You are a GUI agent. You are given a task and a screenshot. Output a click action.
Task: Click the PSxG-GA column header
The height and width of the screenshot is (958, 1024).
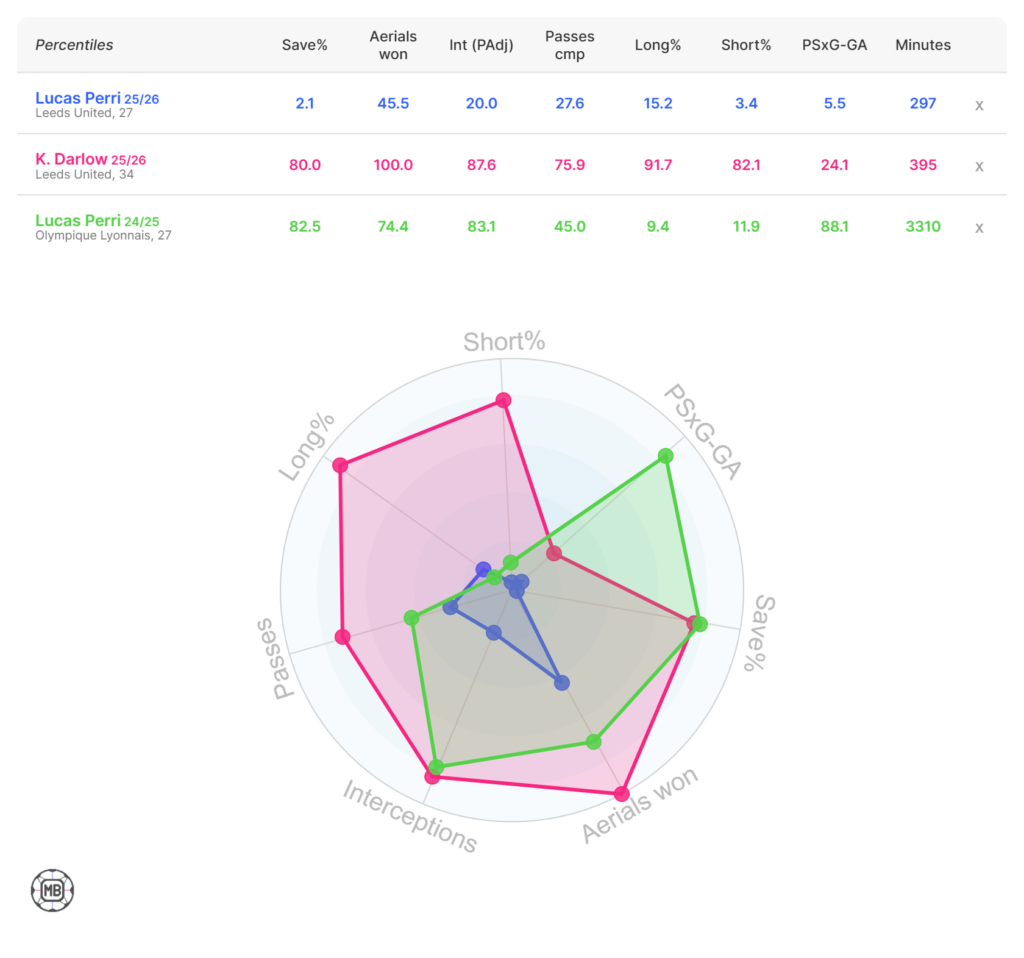[x=833, y=45]
